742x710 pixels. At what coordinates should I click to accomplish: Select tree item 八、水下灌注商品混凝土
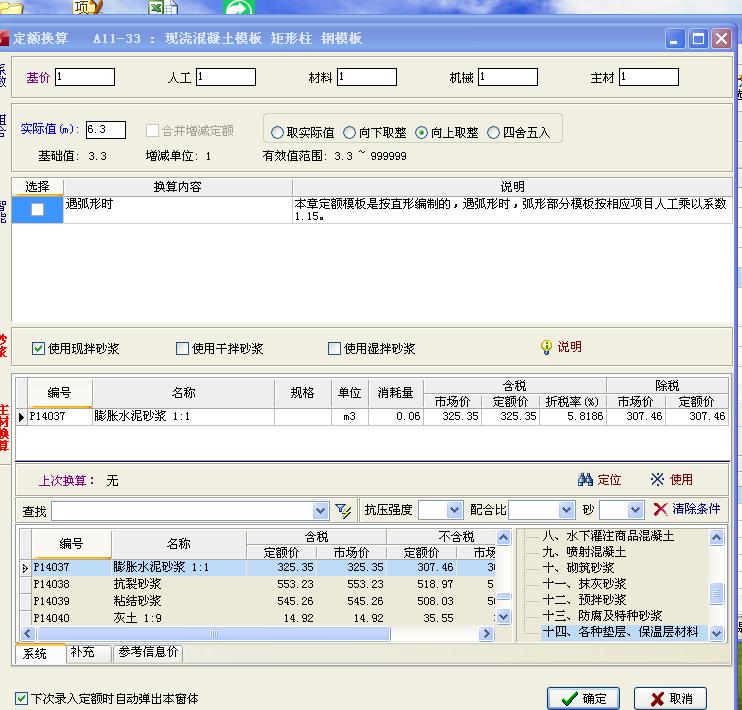[608, 536]
